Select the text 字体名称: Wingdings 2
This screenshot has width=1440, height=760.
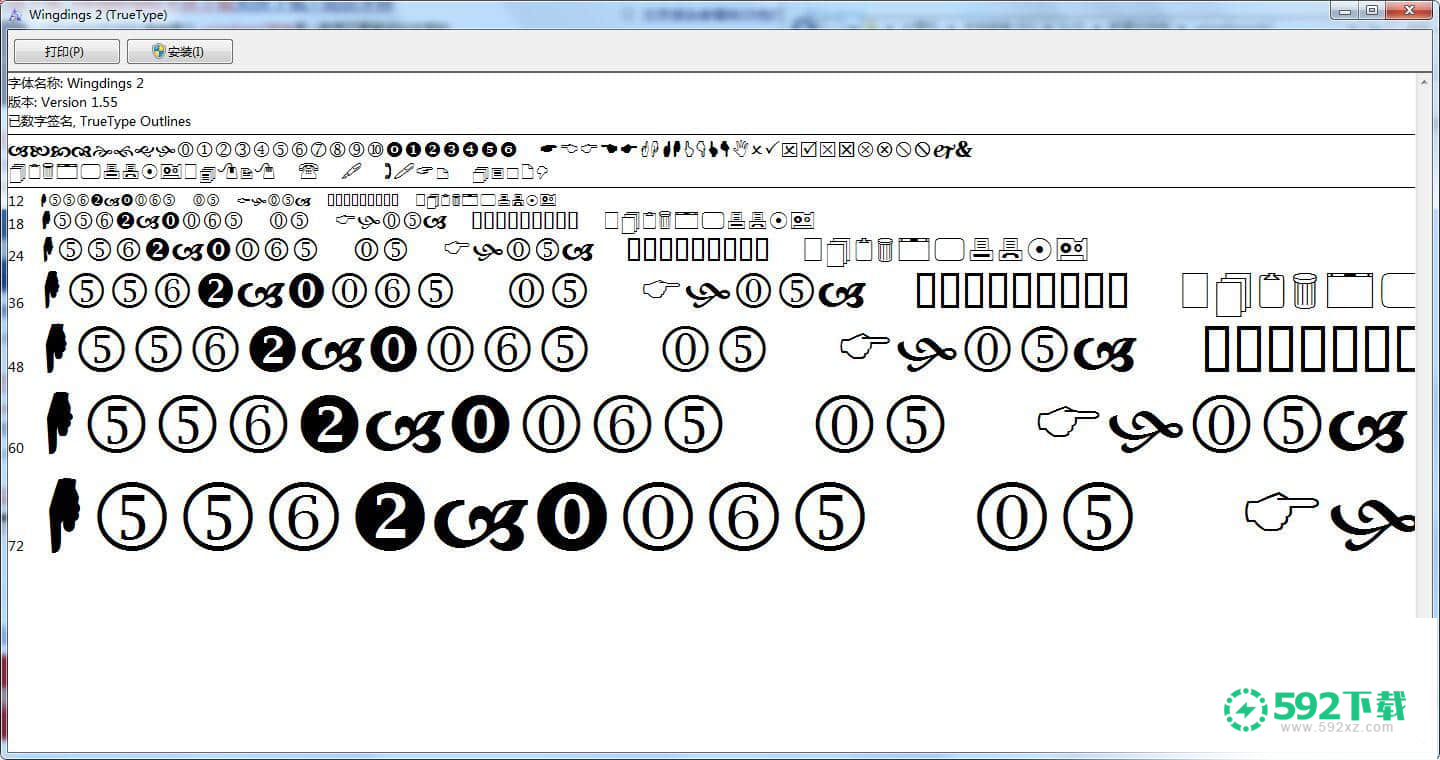[76, 83]
